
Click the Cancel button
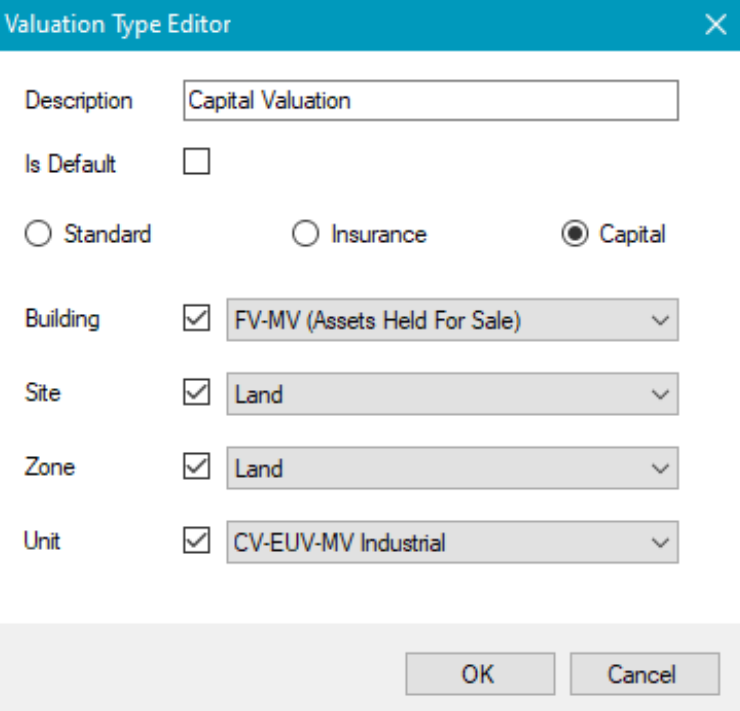[644, 674]
